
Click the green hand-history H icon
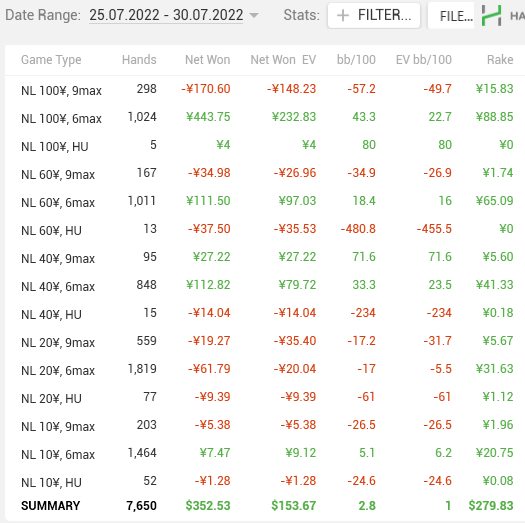click(492, 15)
